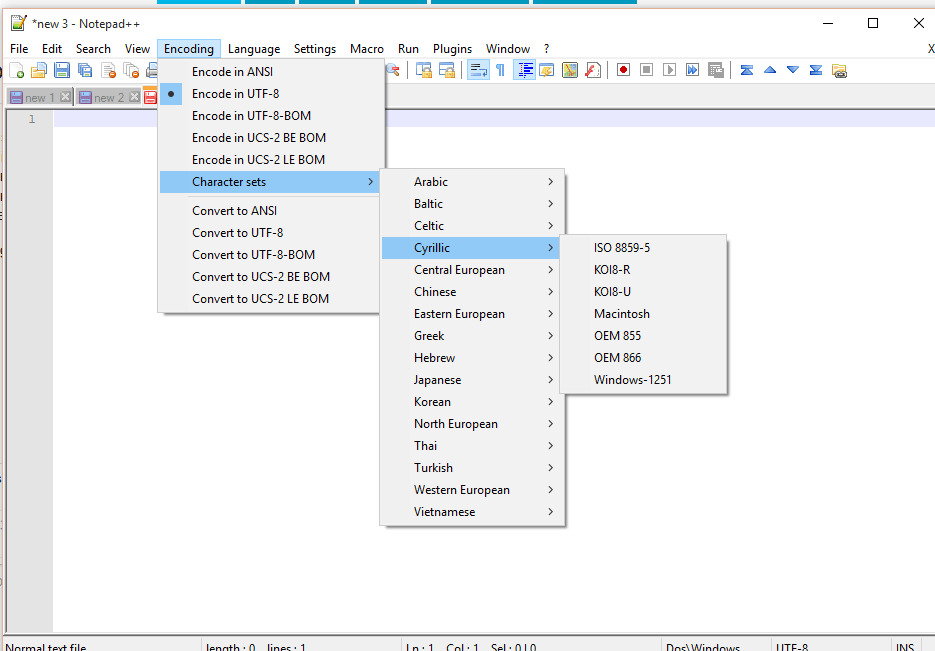Click the Playback macro triangle icon
Viewport: 935px width, 651px height.
[670, 70]
